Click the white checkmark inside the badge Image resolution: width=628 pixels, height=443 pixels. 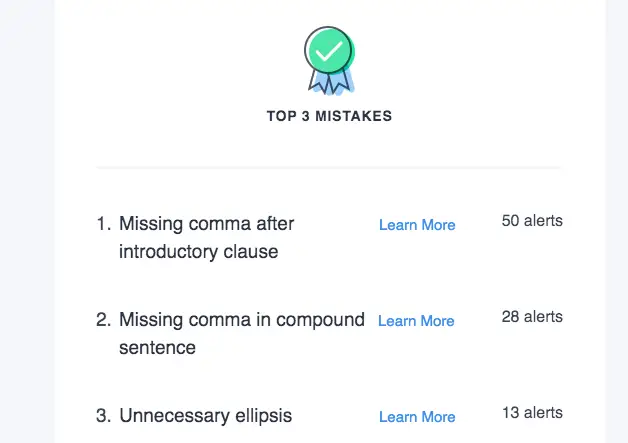tap(329, 51)
